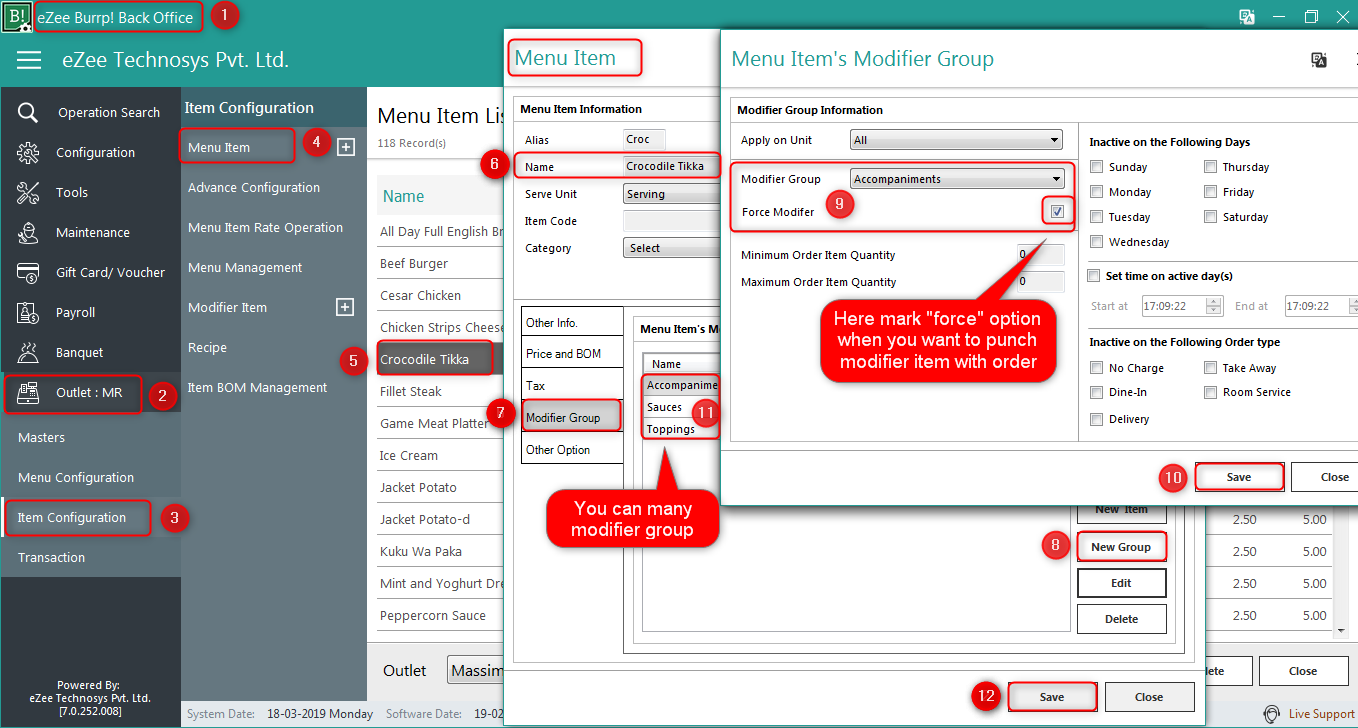1358x728 pixels.
Task: Check Monday as inactive day
Action: pyautogui.click(x=1097, y=192)
